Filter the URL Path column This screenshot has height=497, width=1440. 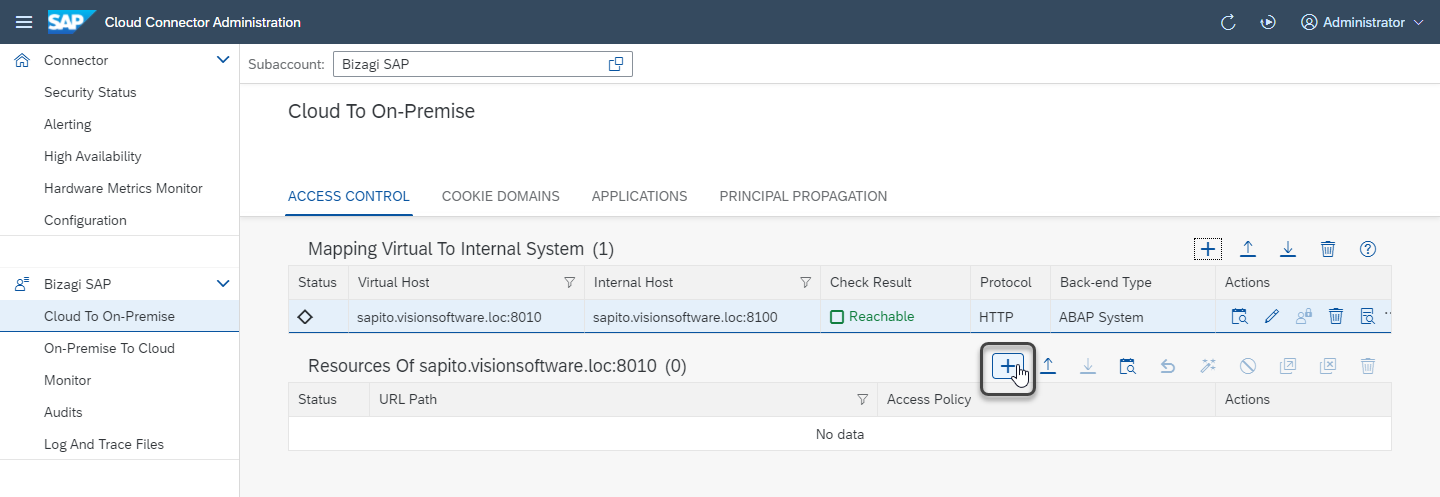click(863, 399)
